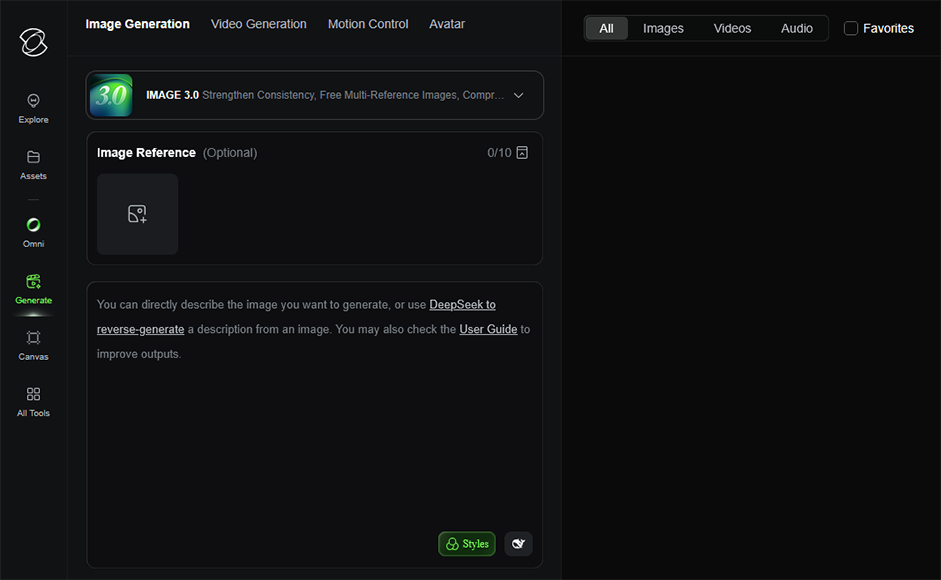Open All Tools from the sidebar
The height and width of the screenshot is (580, 941).
click(34, 402)
